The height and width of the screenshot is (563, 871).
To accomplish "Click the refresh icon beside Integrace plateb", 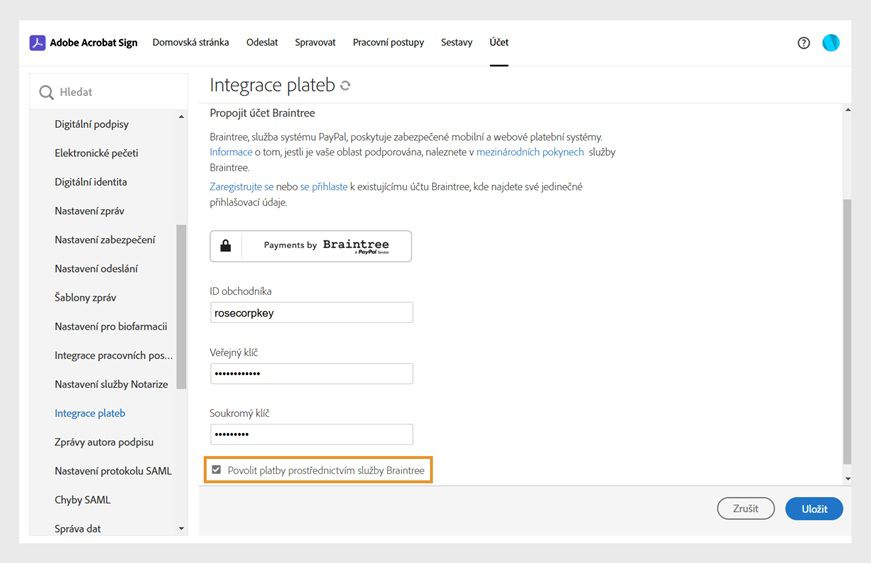I will [x=345, y=86].
